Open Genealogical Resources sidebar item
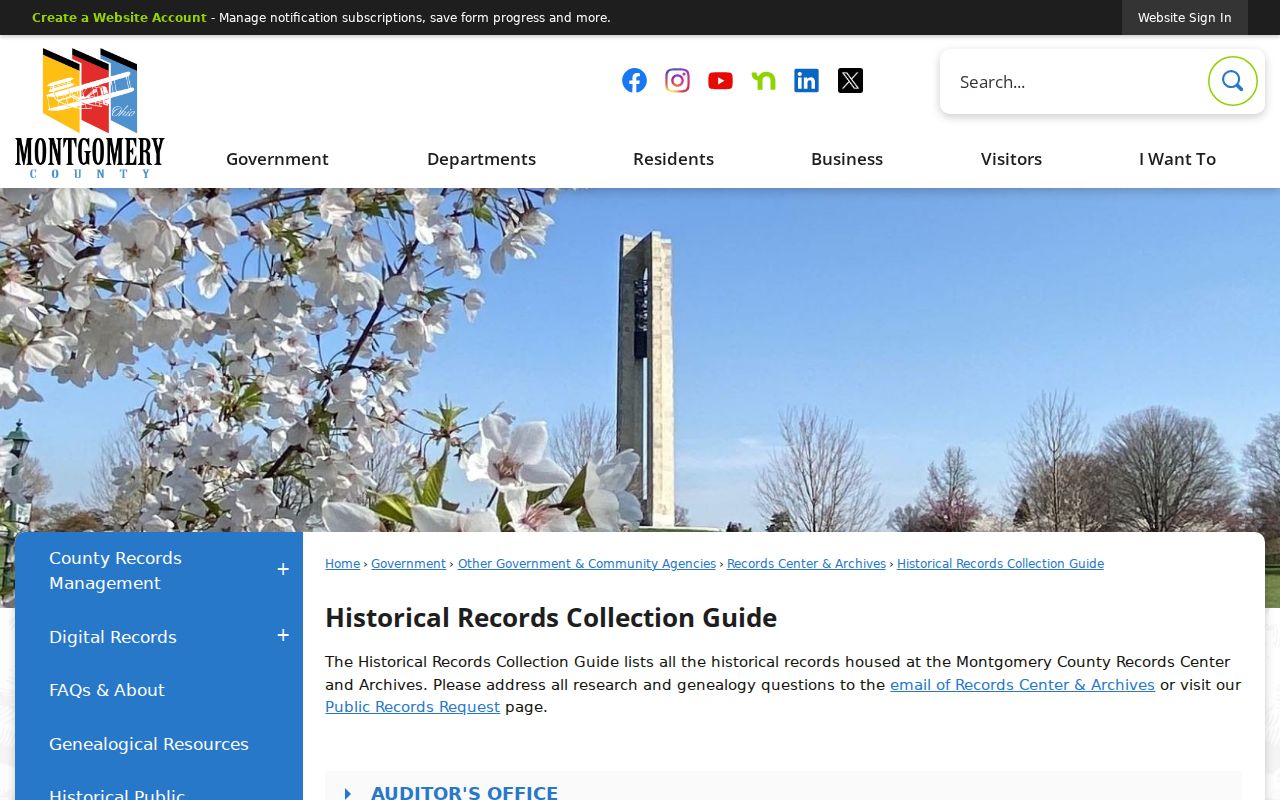 pyautogui.click(x=149, y=744)
